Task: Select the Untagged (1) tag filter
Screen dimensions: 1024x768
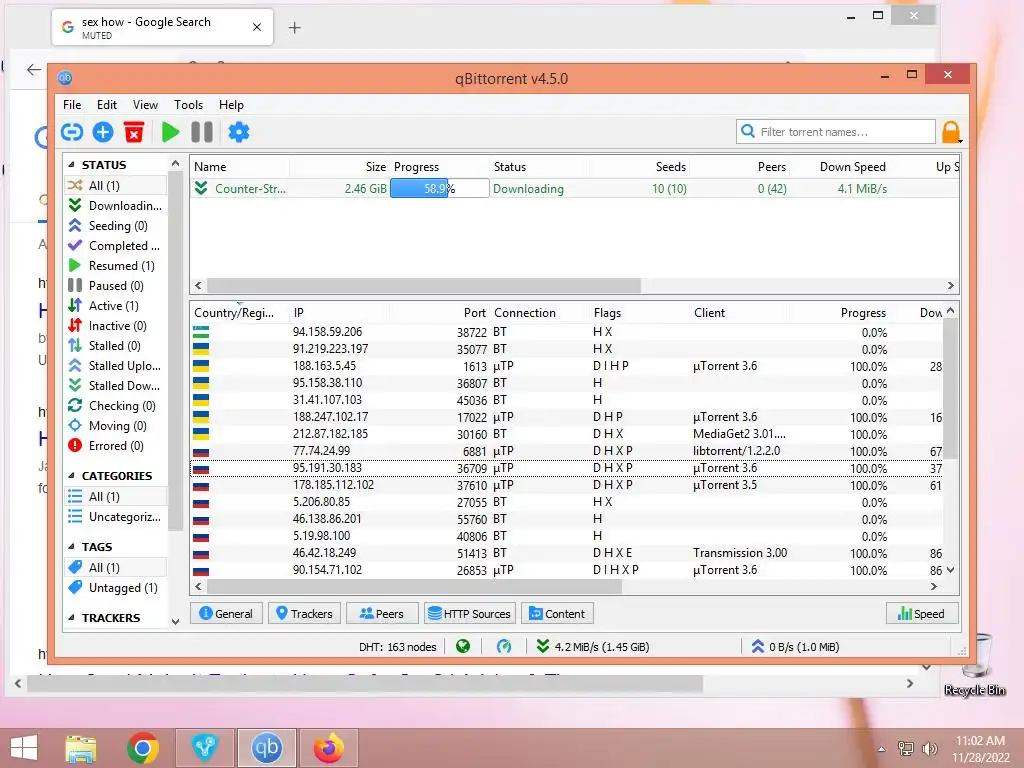Action: [115, 588]
